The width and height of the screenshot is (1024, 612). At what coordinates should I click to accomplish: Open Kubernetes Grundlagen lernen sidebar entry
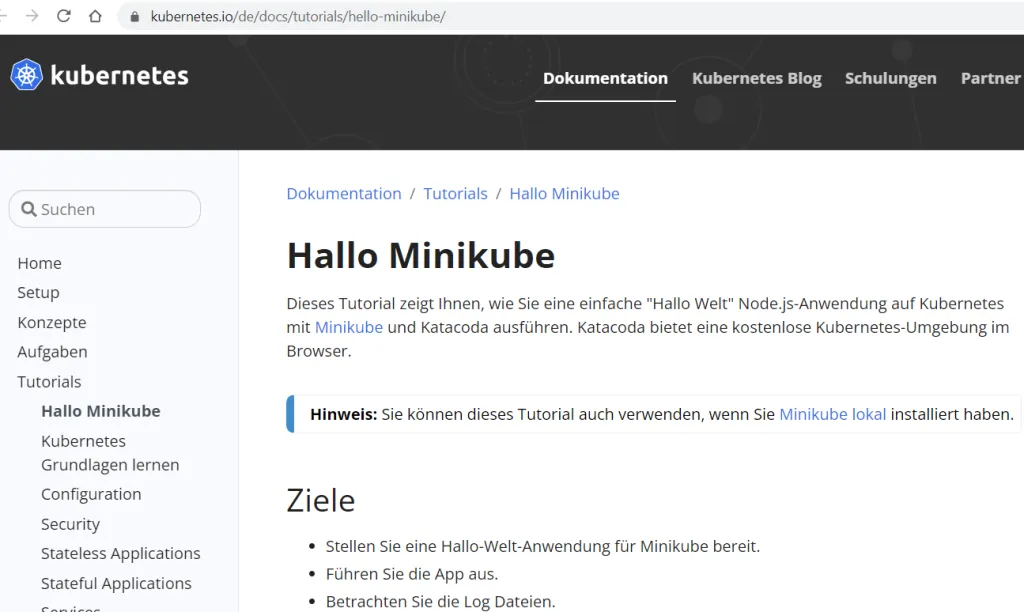point(110,453)
